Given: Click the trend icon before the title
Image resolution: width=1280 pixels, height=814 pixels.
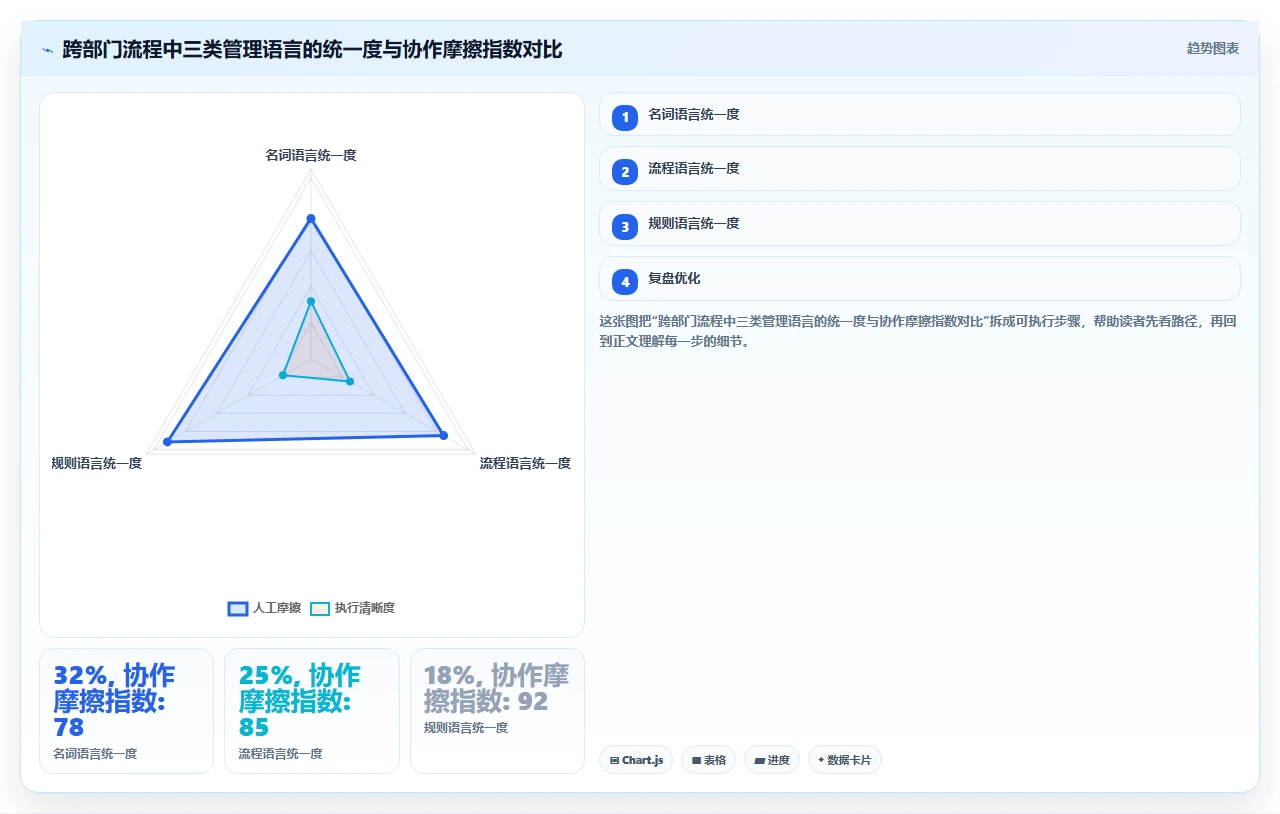Looking at the screenshot, I should pos(47,49).
